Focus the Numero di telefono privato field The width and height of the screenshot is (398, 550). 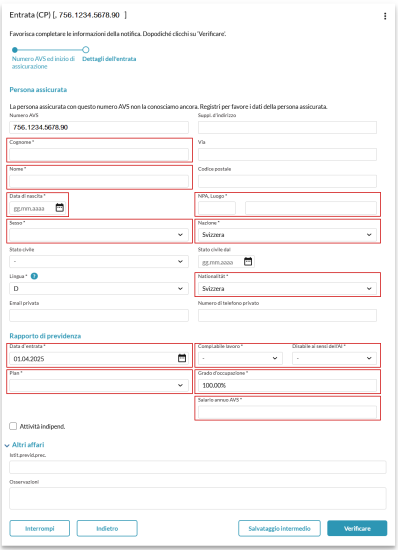tap(287, 315)
